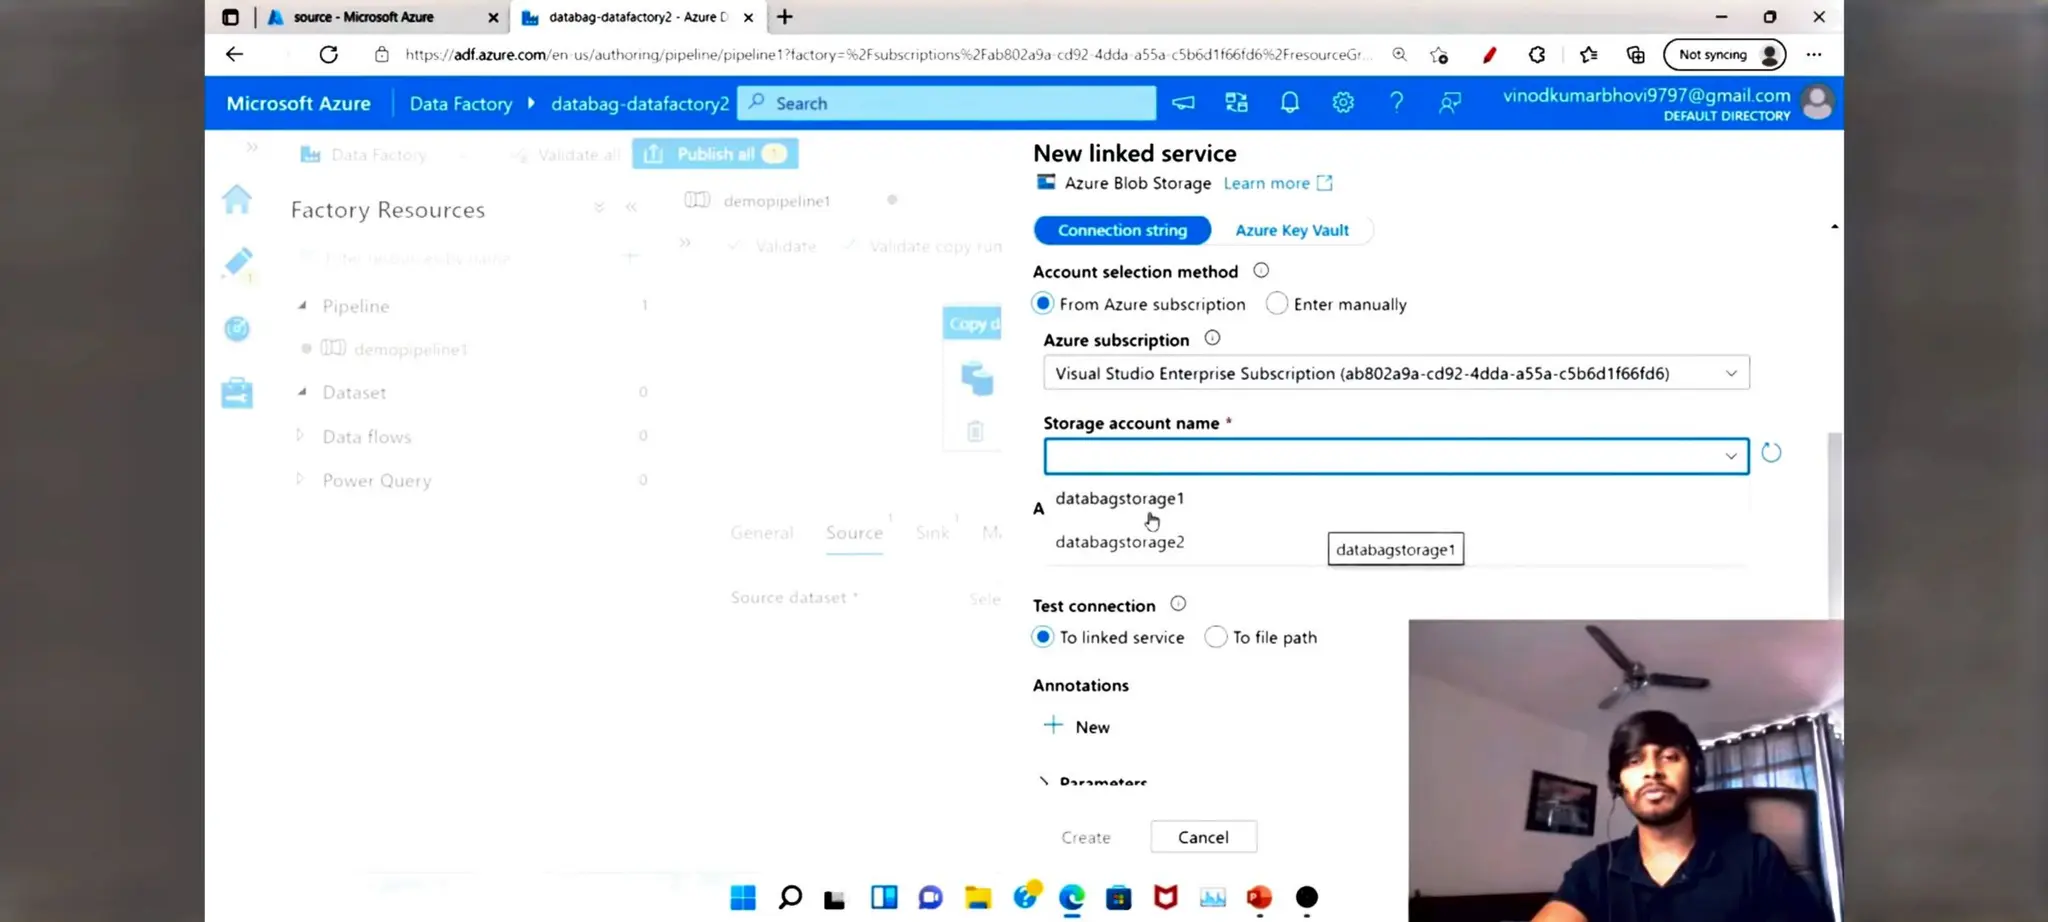
Task: Click the Cancel button
Action: click(1203, 837)
